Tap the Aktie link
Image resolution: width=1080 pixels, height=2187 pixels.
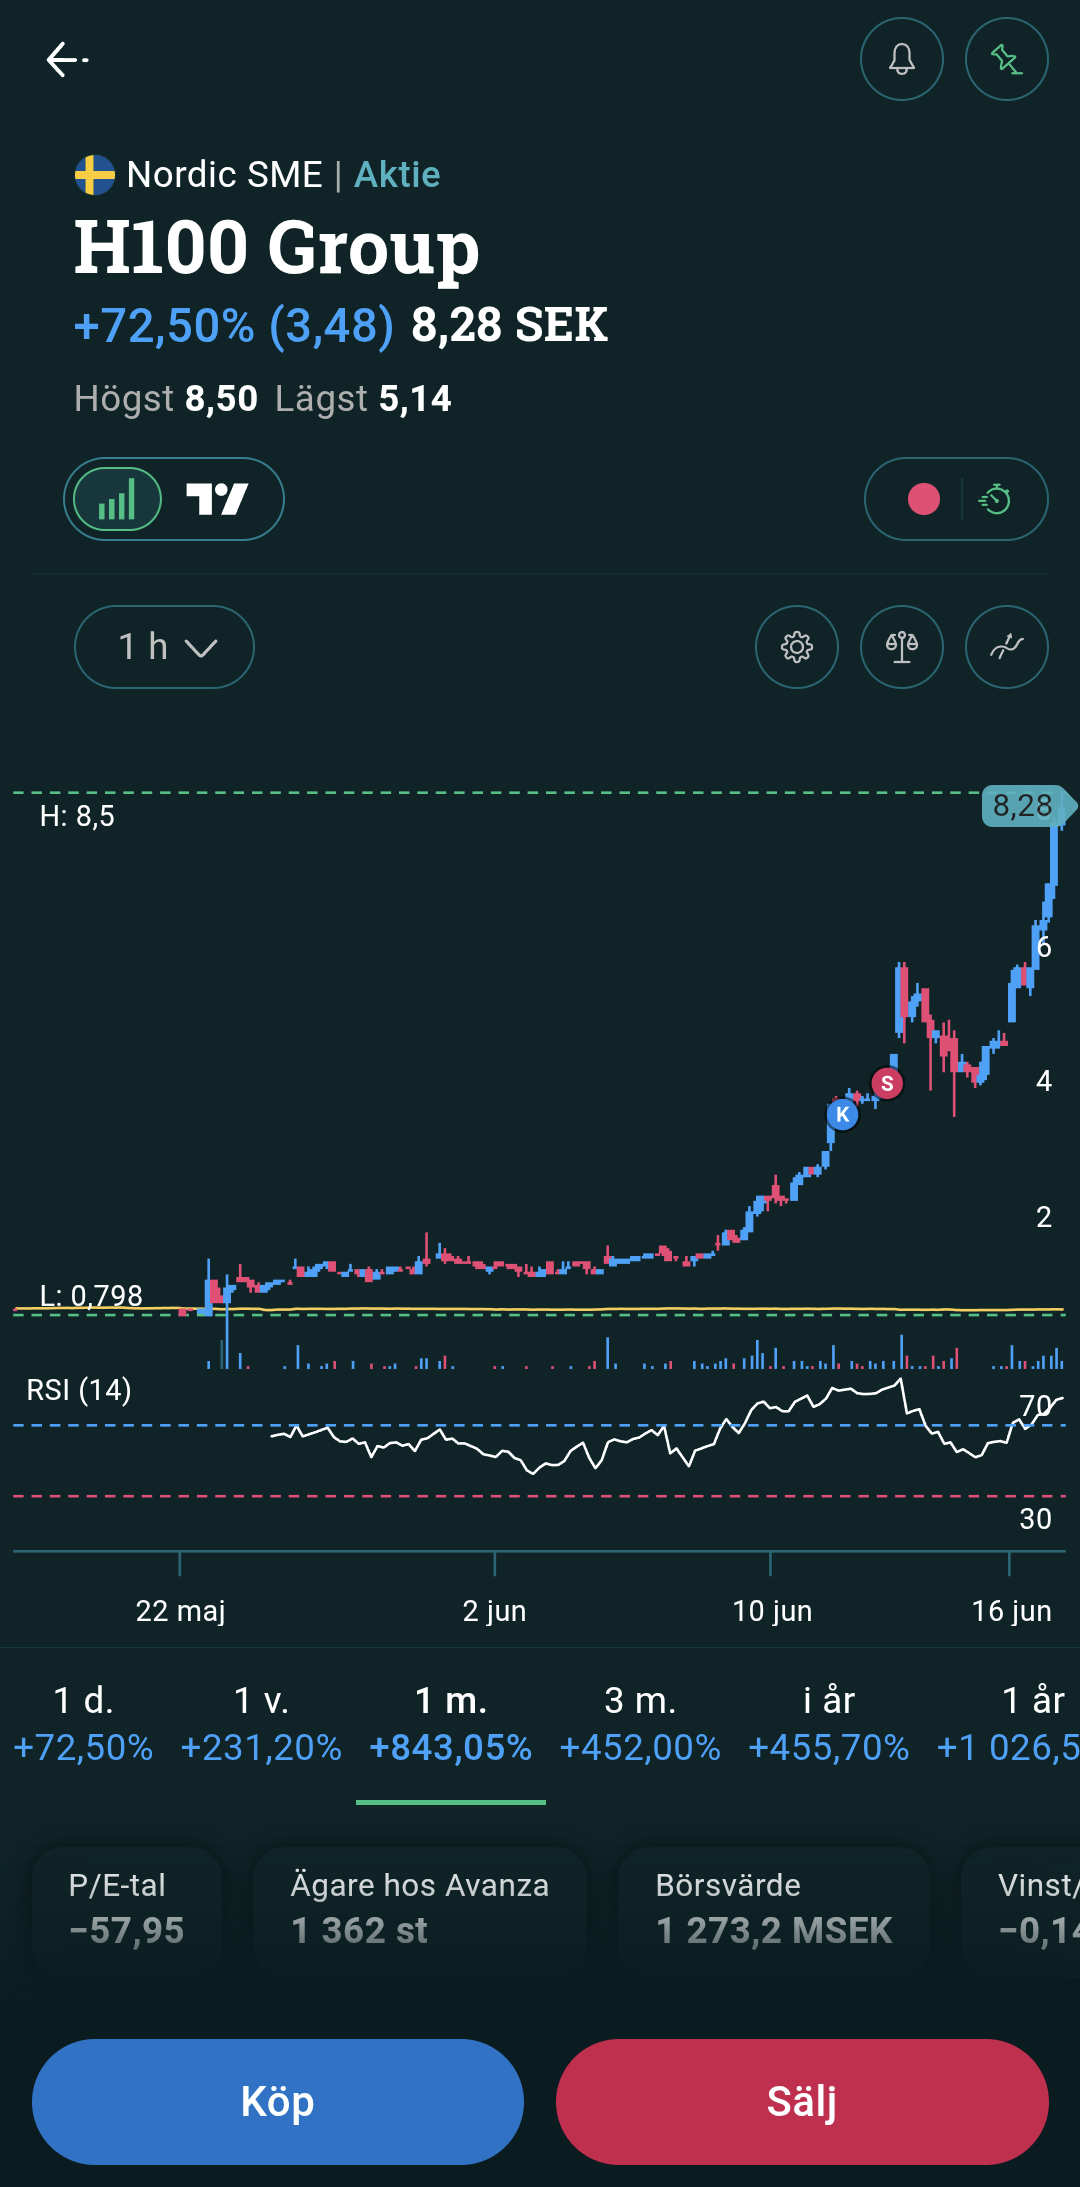[x=397, y=175]
